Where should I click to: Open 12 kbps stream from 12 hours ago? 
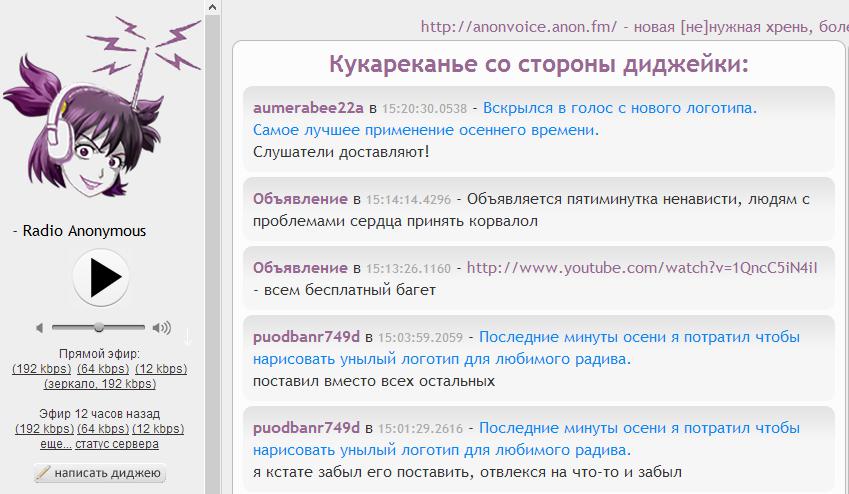(158, 429)
